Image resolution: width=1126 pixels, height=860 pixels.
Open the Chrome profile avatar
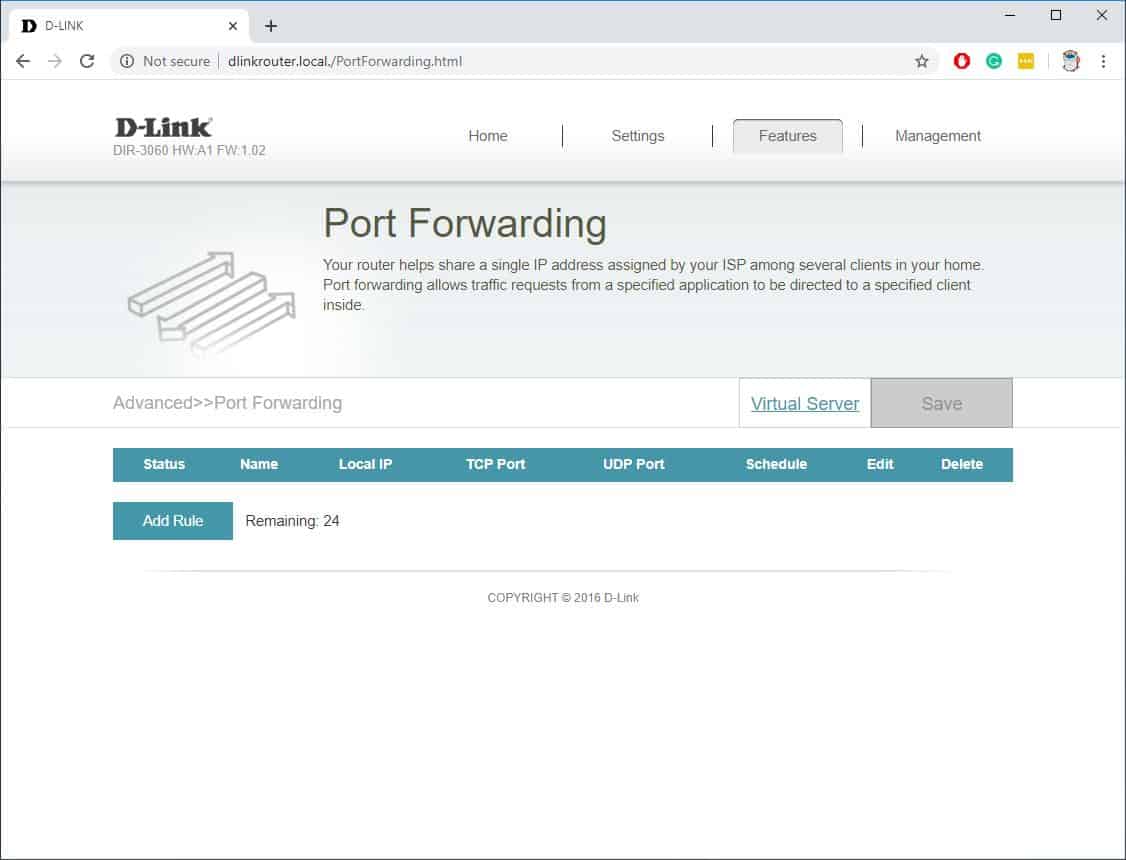point(1071,61)
